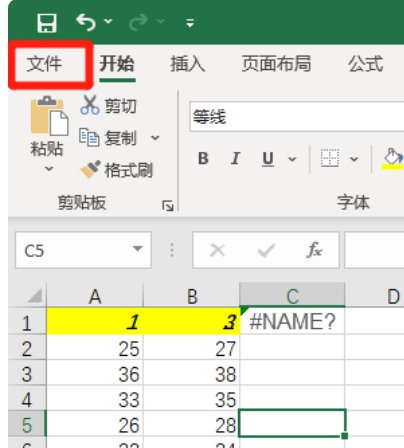Toggle Italic formatting
The height and width of the screenshot is (448, 404).
pos(235,158)
